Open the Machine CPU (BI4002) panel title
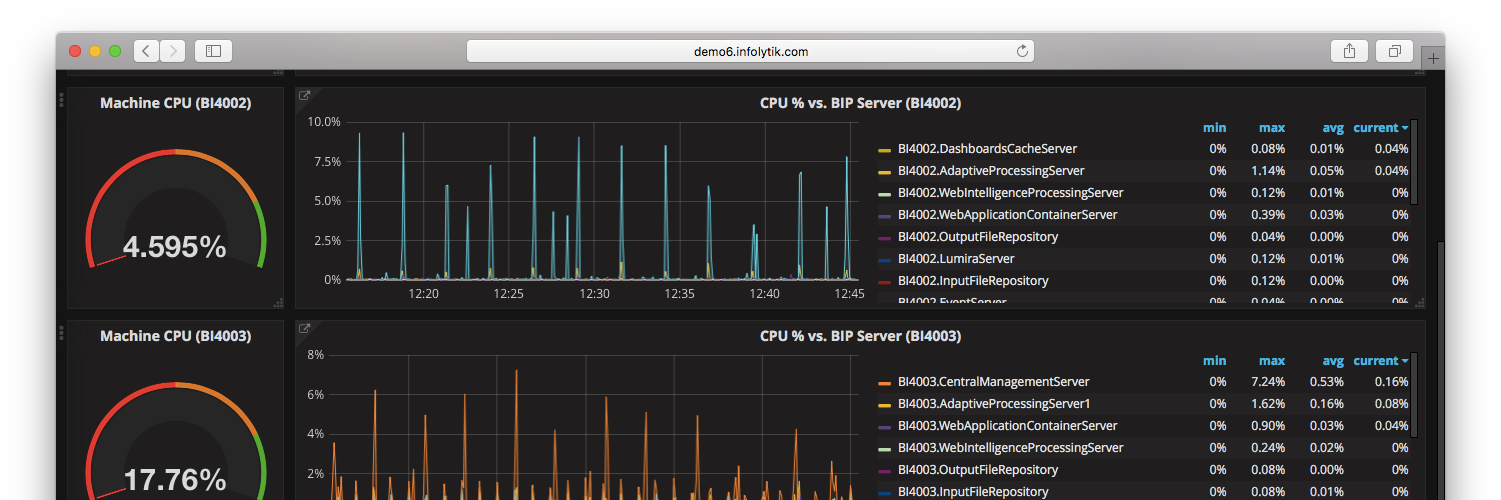The image size is (1501, 500). (175, 103)
